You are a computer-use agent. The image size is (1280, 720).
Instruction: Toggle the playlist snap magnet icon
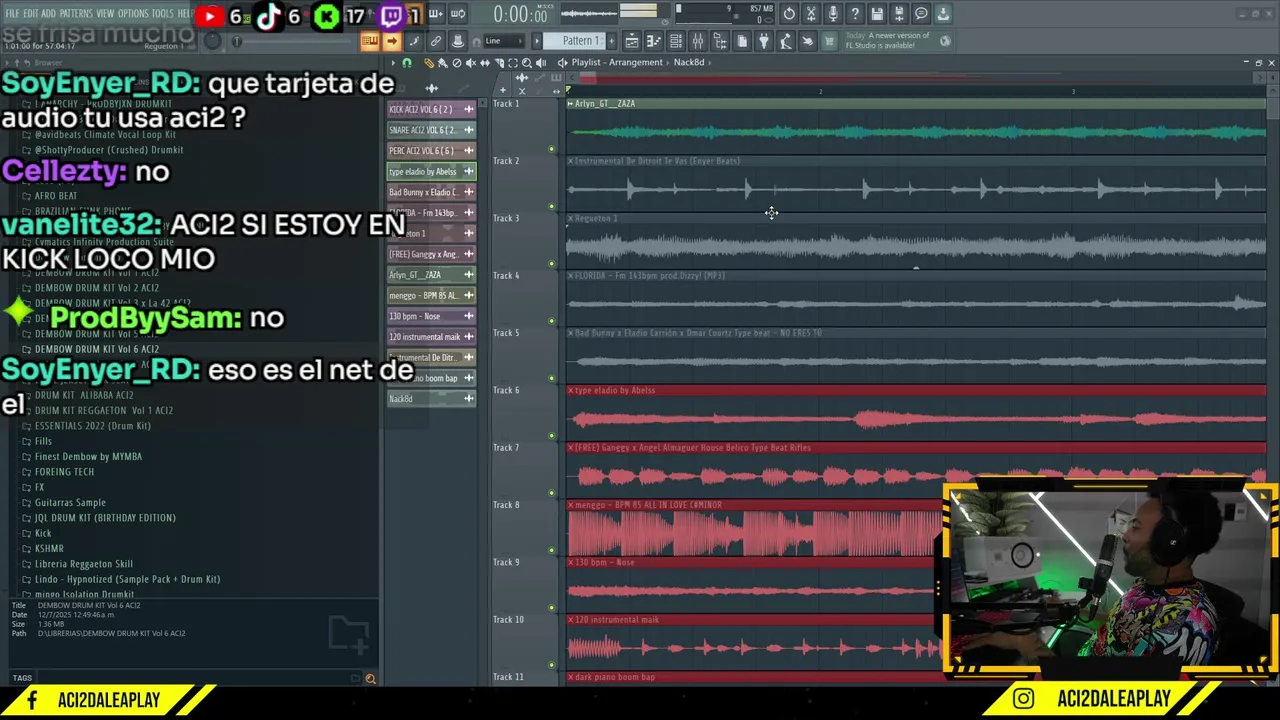point(406,63)
